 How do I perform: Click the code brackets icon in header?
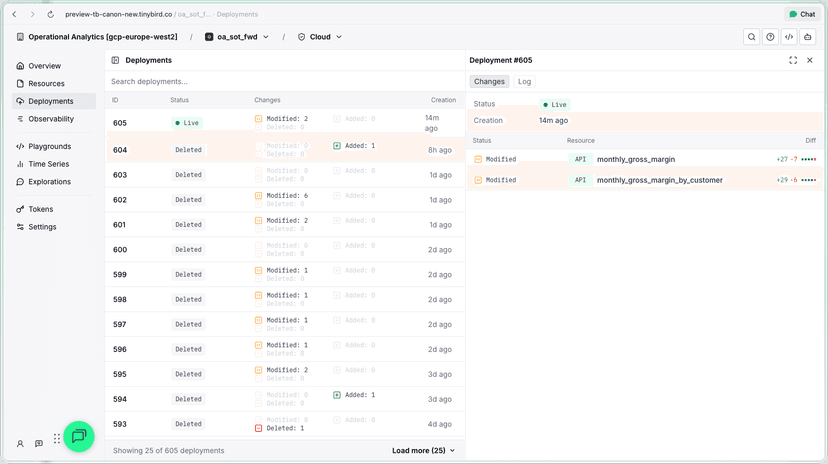[789, 37]
